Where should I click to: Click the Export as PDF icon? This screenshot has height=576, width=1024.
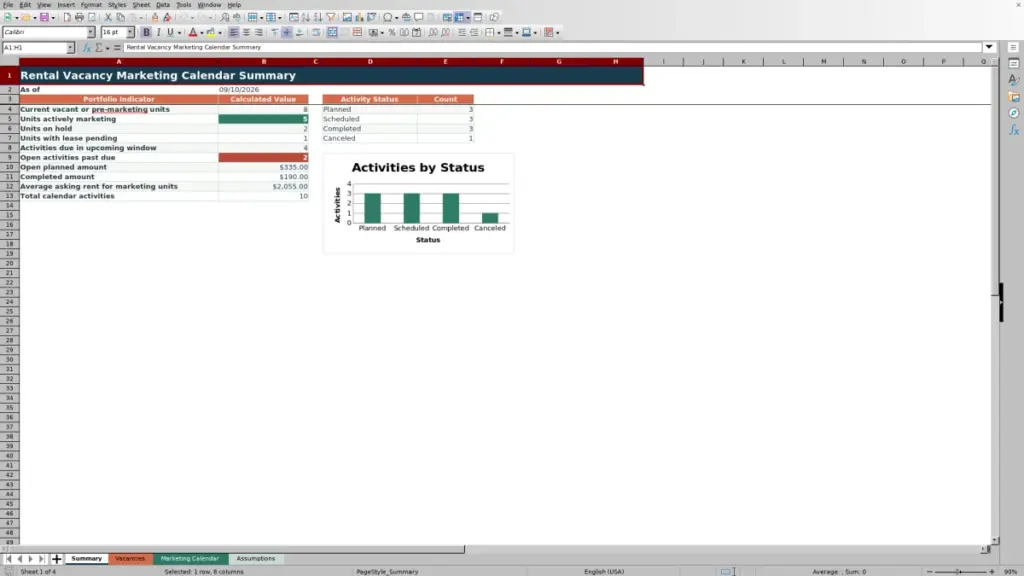(67, 17)
